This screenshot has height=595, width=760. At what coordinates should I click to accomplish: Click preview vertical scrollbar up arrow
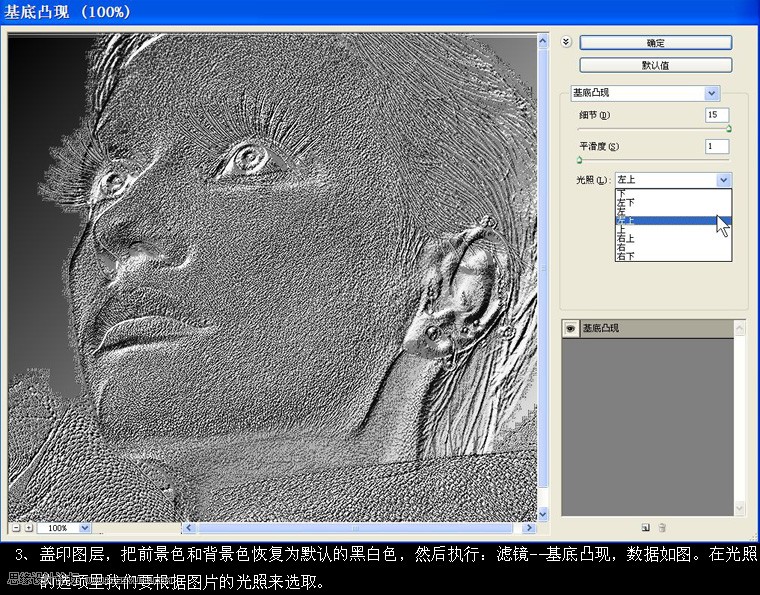543,41
